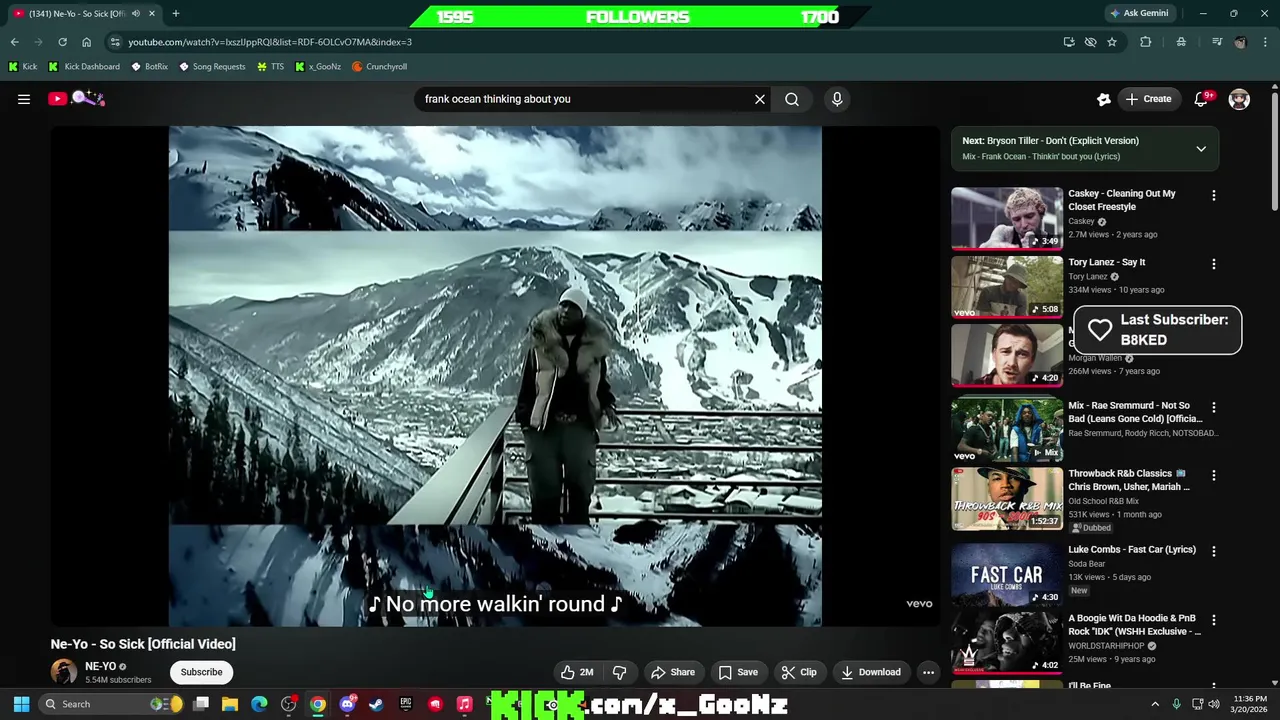This screenshot has width=1280, height=720.
Task: Expand the Next up playlist panel chevron
Action: (1201, 149)
